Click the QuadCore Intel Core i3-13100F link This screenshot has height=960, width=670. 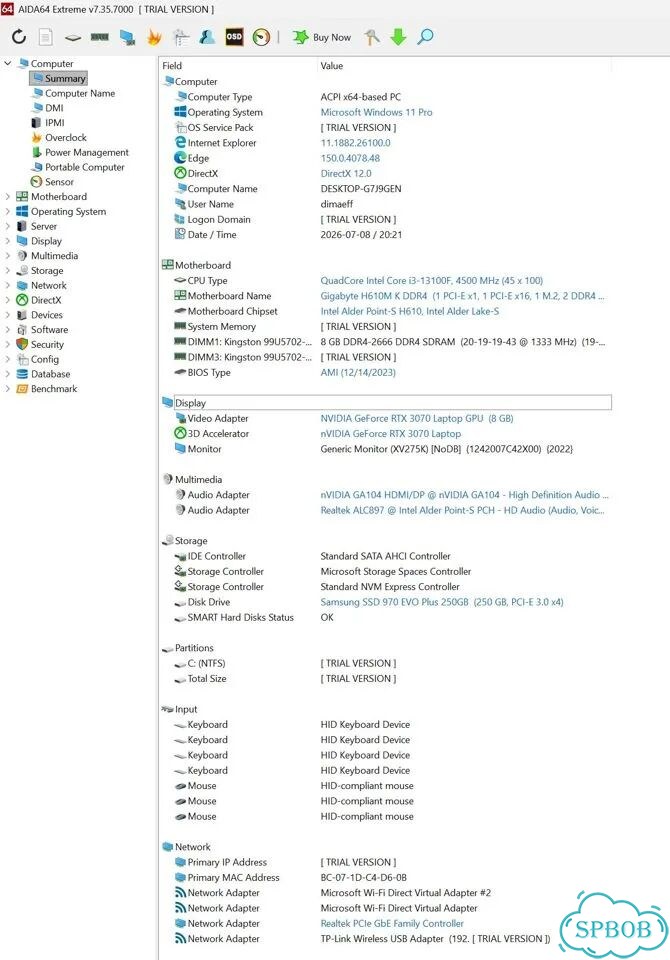coord(431,280)
